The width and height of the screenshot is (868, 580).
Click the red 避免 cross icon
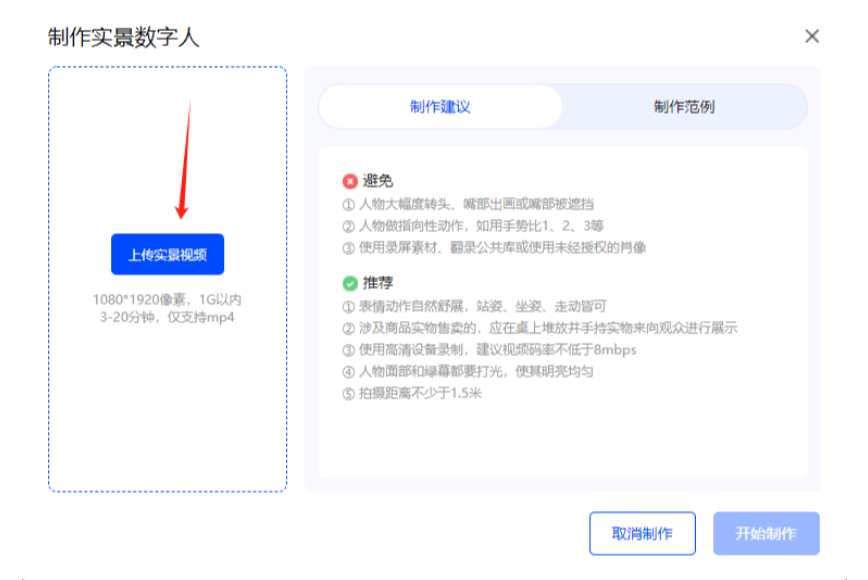(350, 181)
